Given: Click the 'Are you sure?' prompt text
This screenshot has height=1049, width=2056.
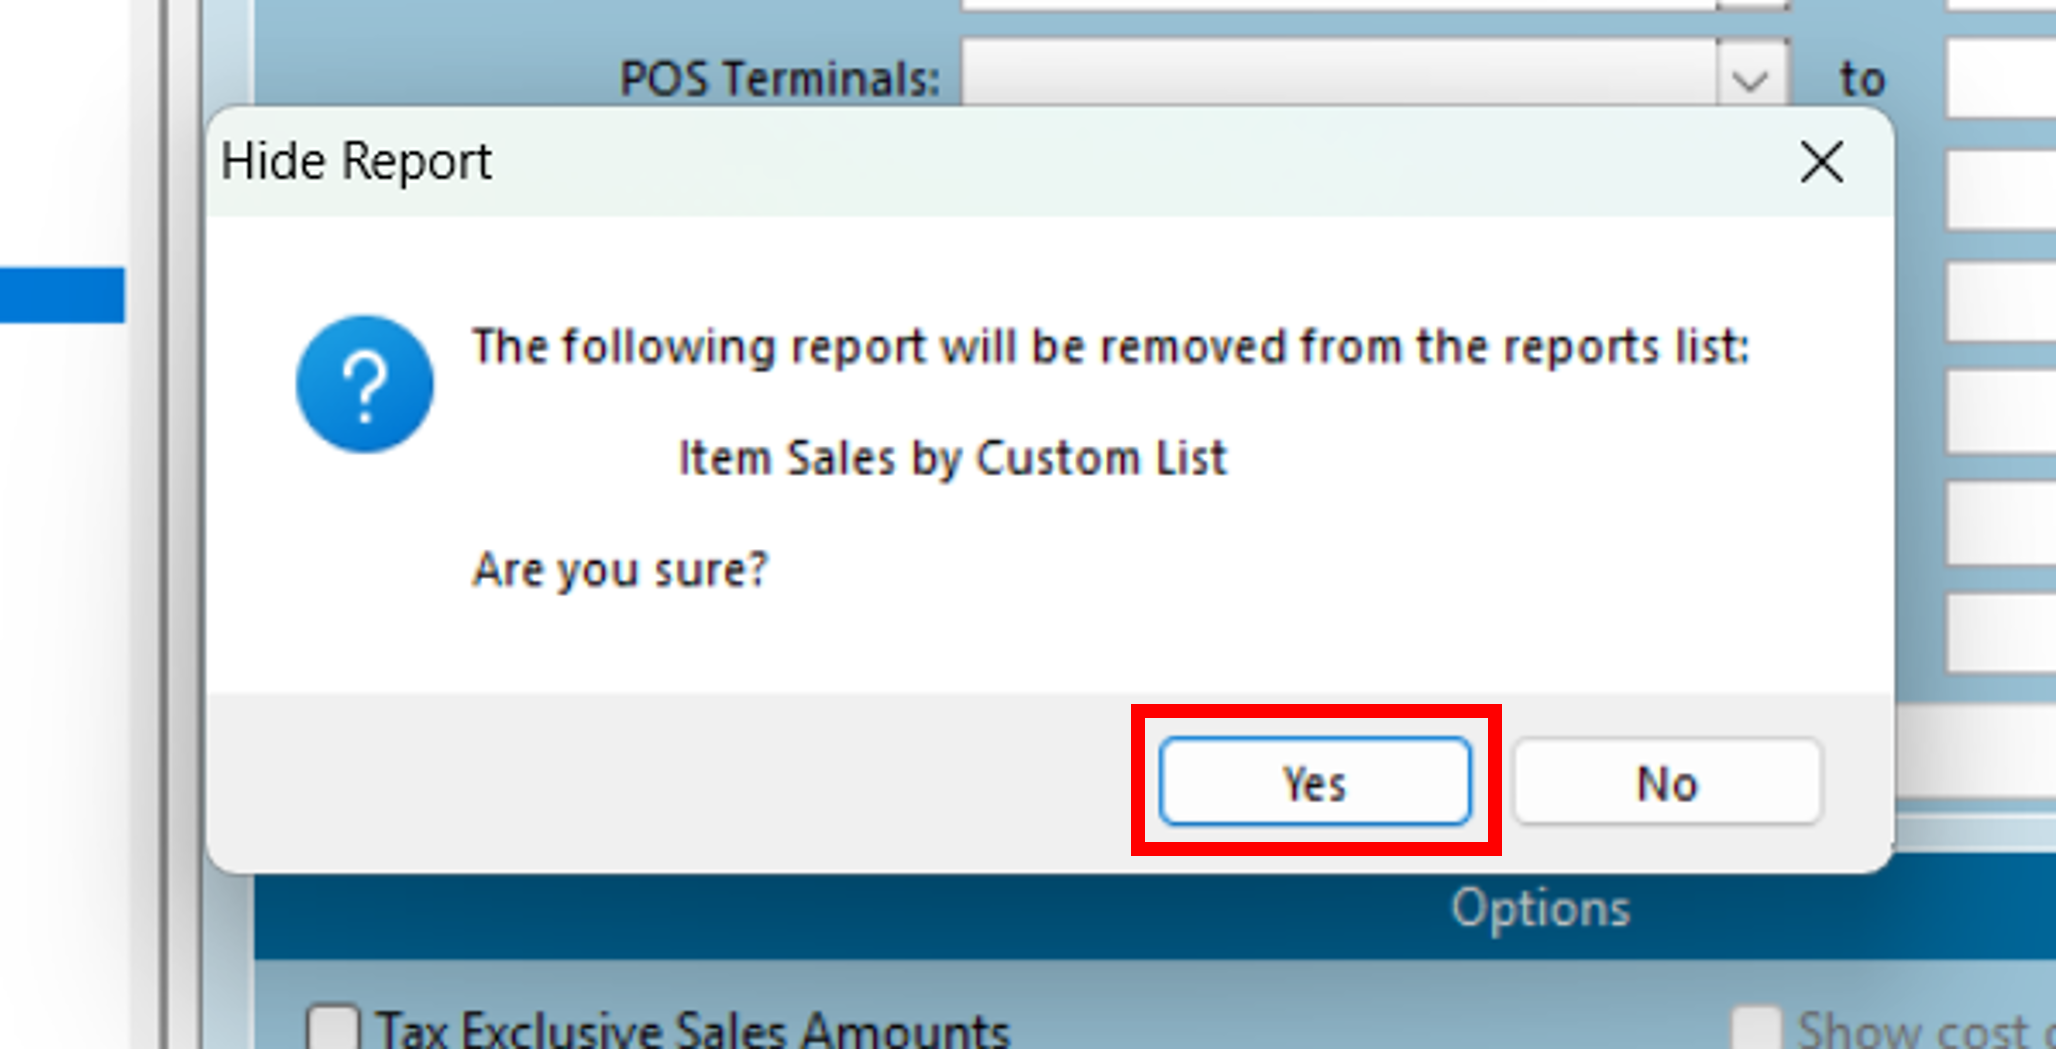Looking at the screenshot, I should pos(620,568).
